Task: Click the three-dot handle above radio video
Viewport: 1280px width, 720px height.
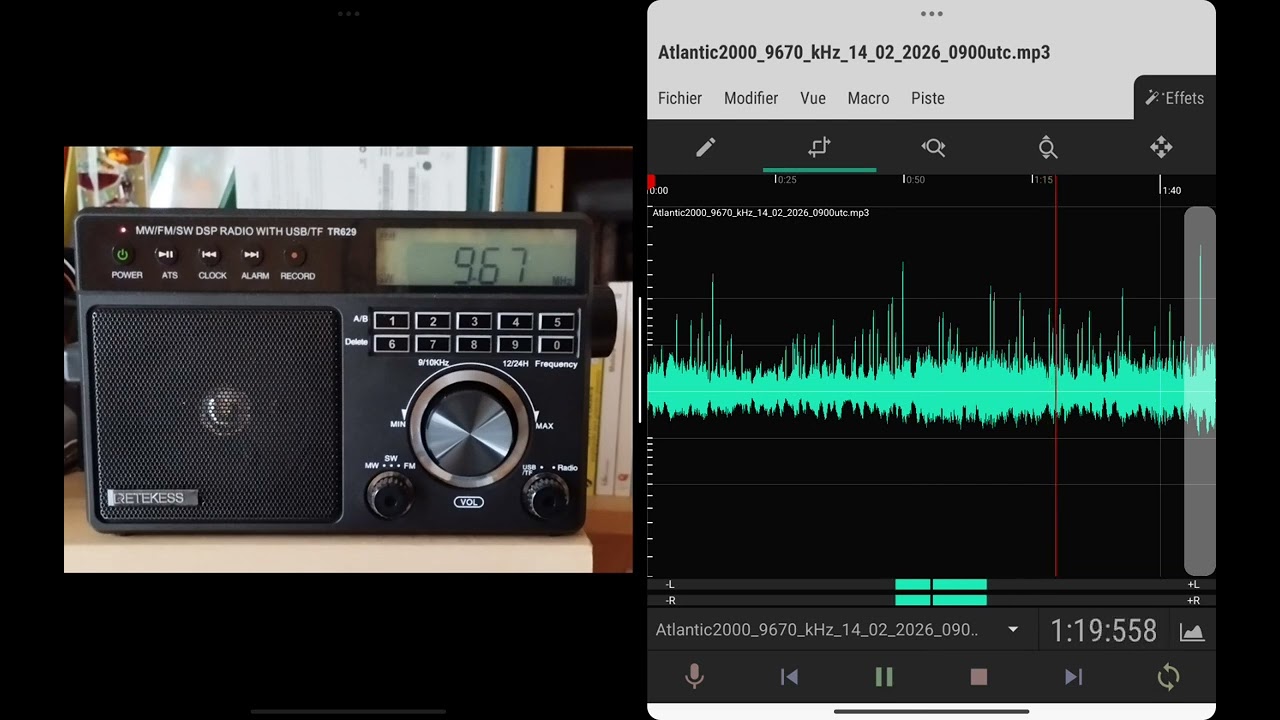Action: click(x=348, y=14)
